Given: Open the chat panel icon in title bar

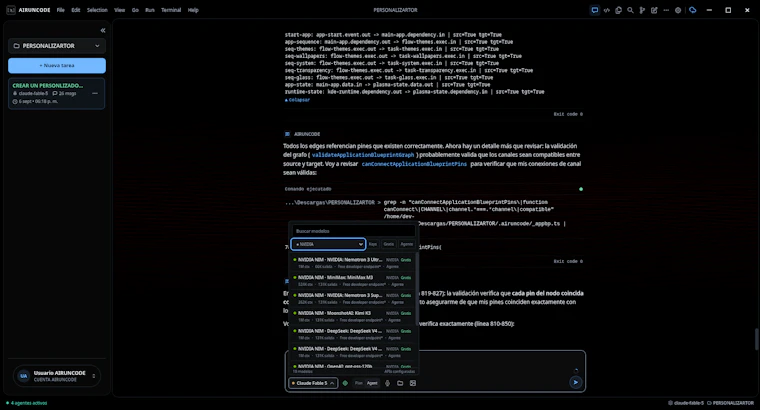Looking at the screenshot, I should pos(594,10).
